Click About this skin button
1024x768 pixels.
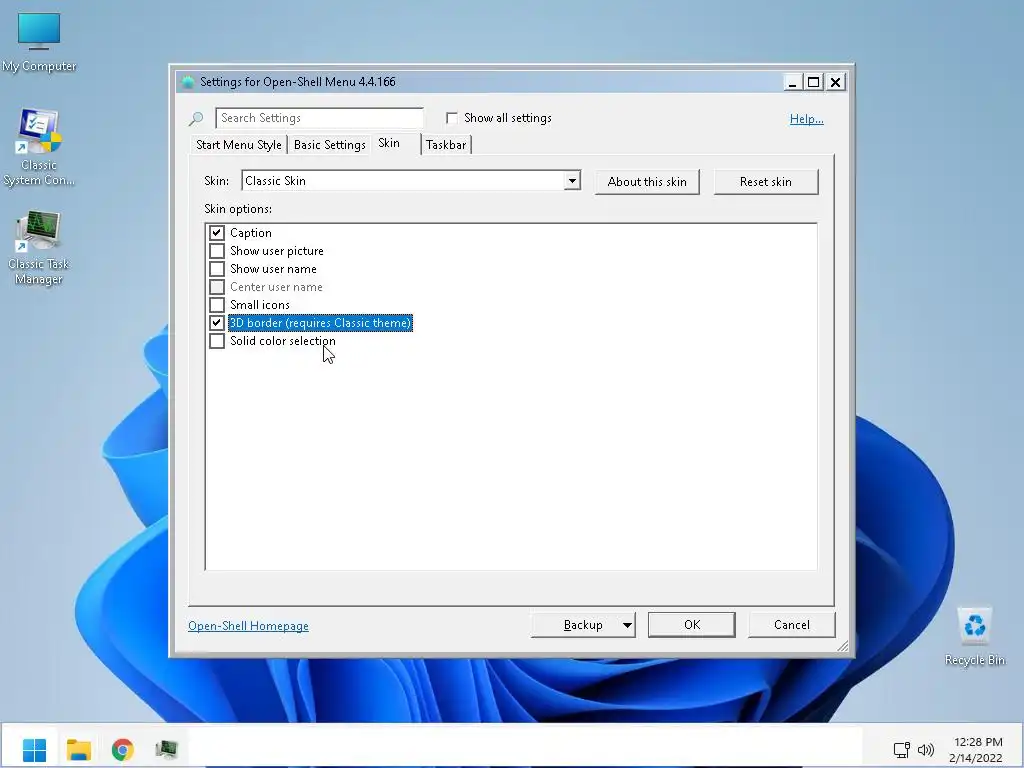(x=647, y=182)
